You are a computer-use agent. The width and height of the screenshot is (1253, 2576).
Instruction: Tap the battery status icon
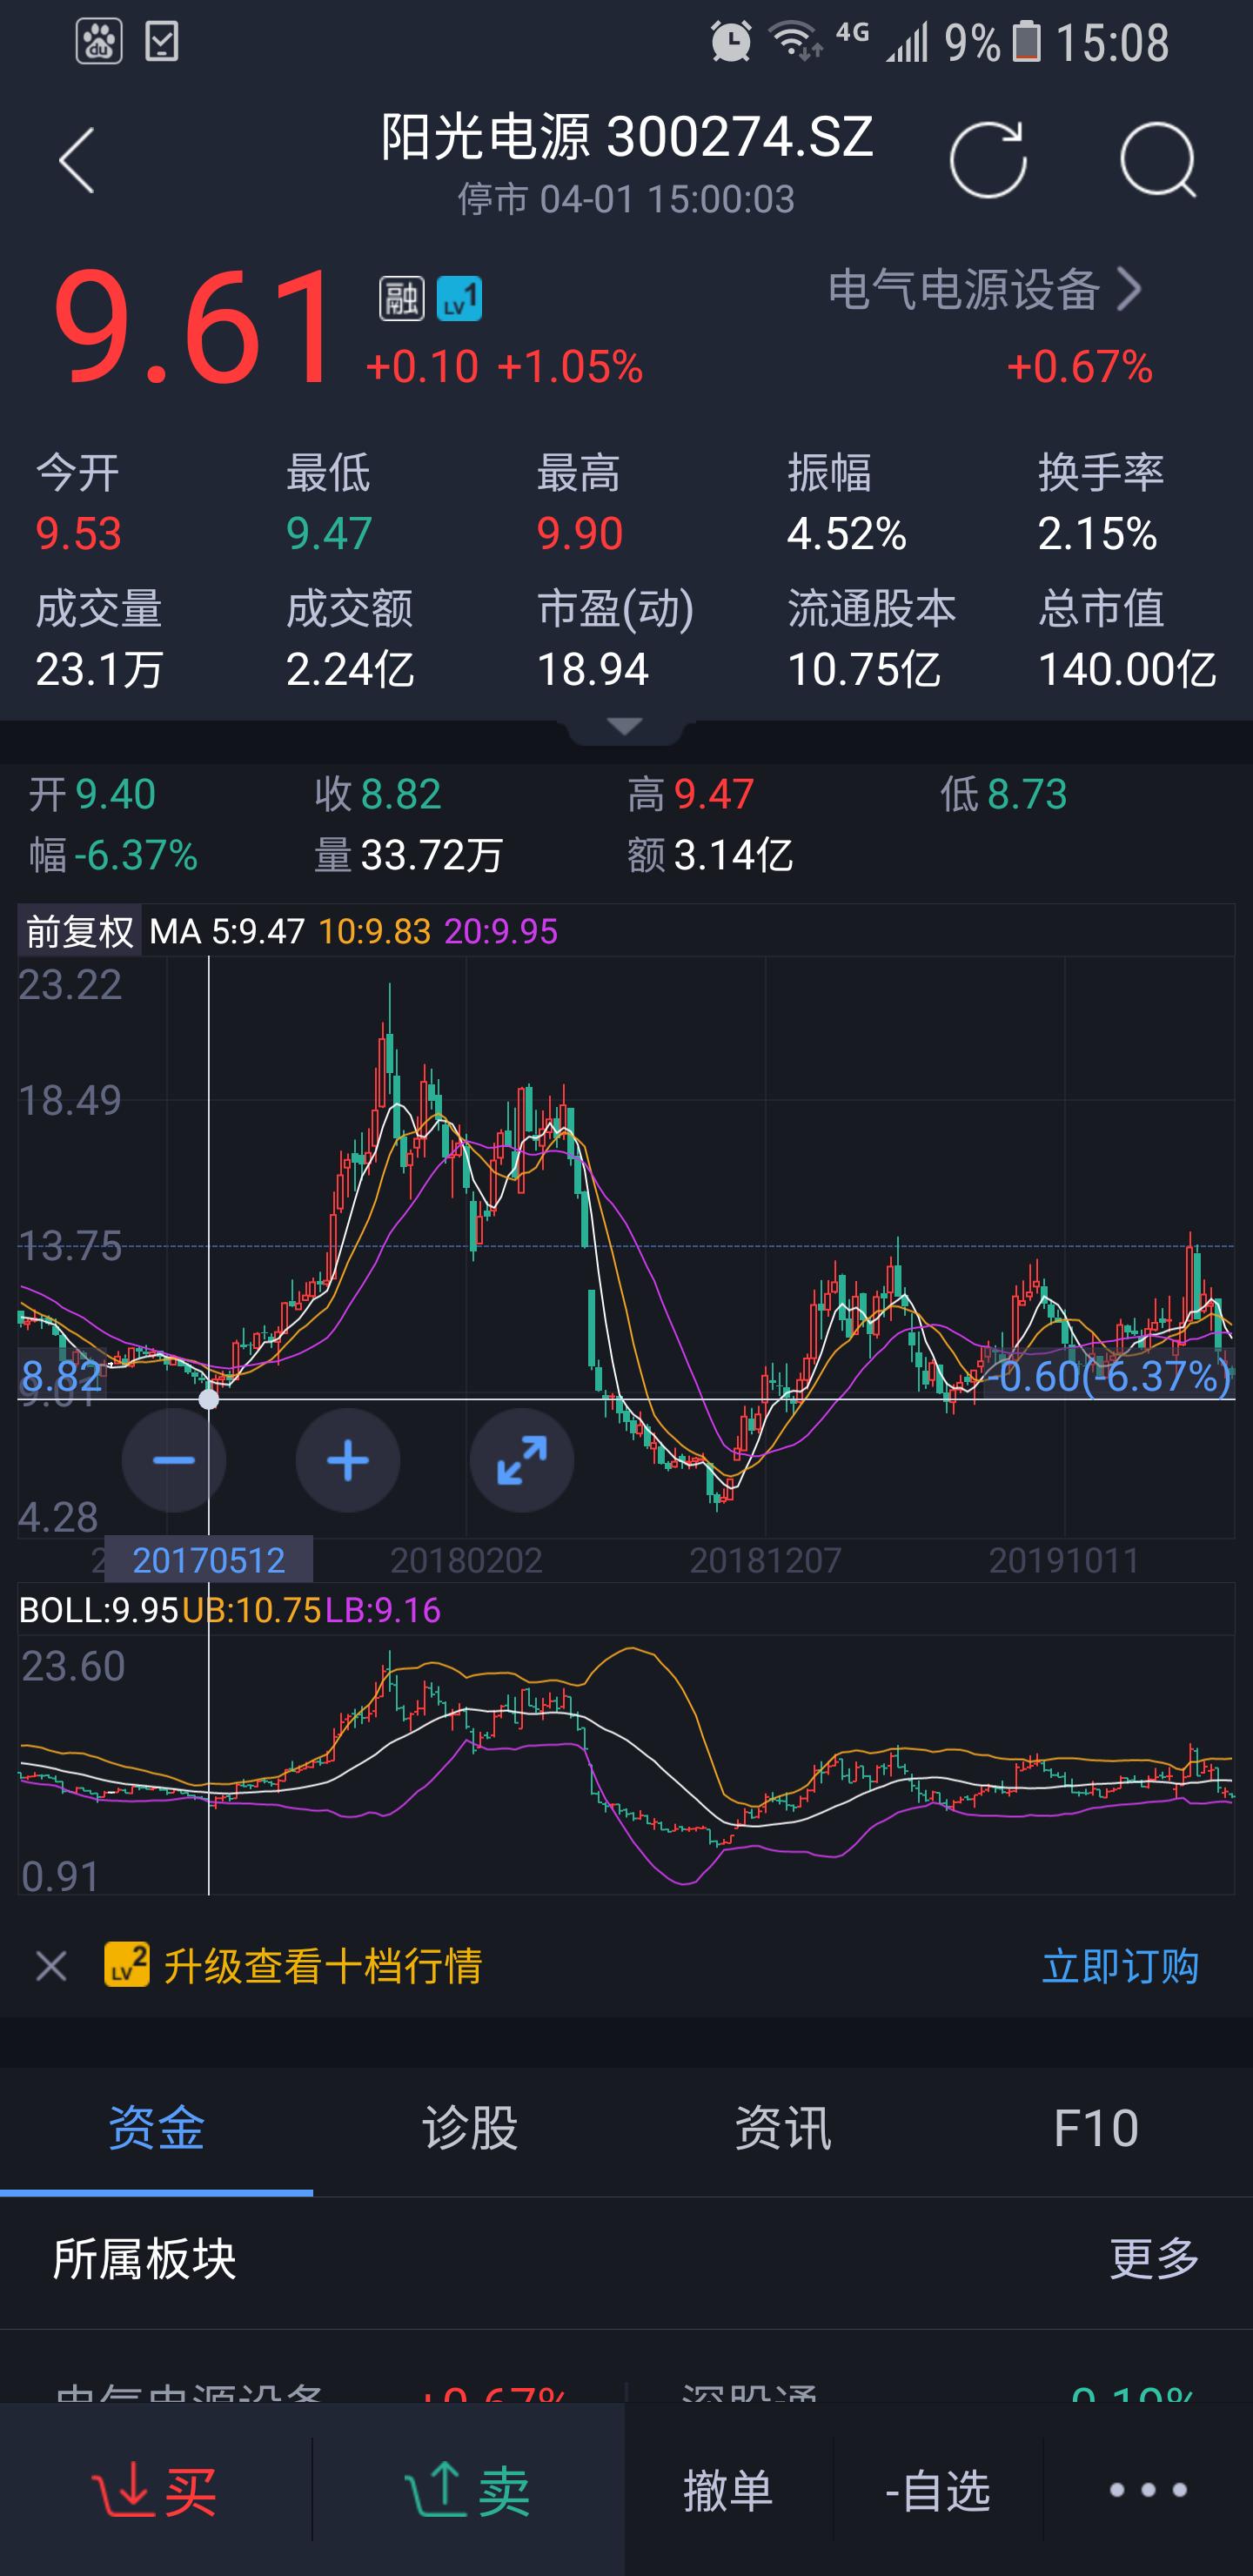[x=1026, y=42]
